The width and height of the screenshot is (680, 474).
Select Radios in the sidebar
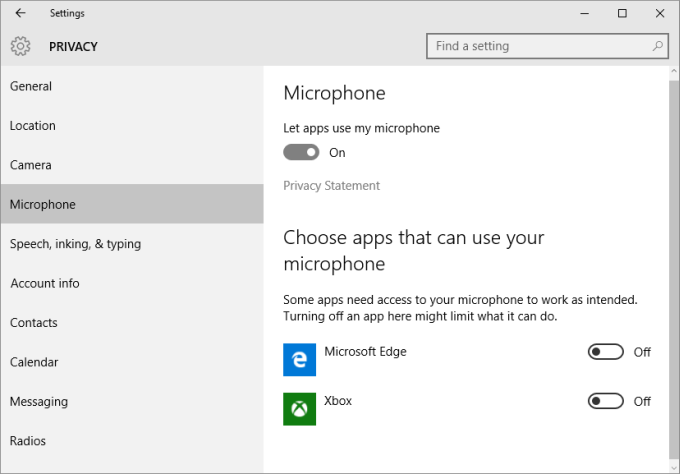tap(28, 441)
